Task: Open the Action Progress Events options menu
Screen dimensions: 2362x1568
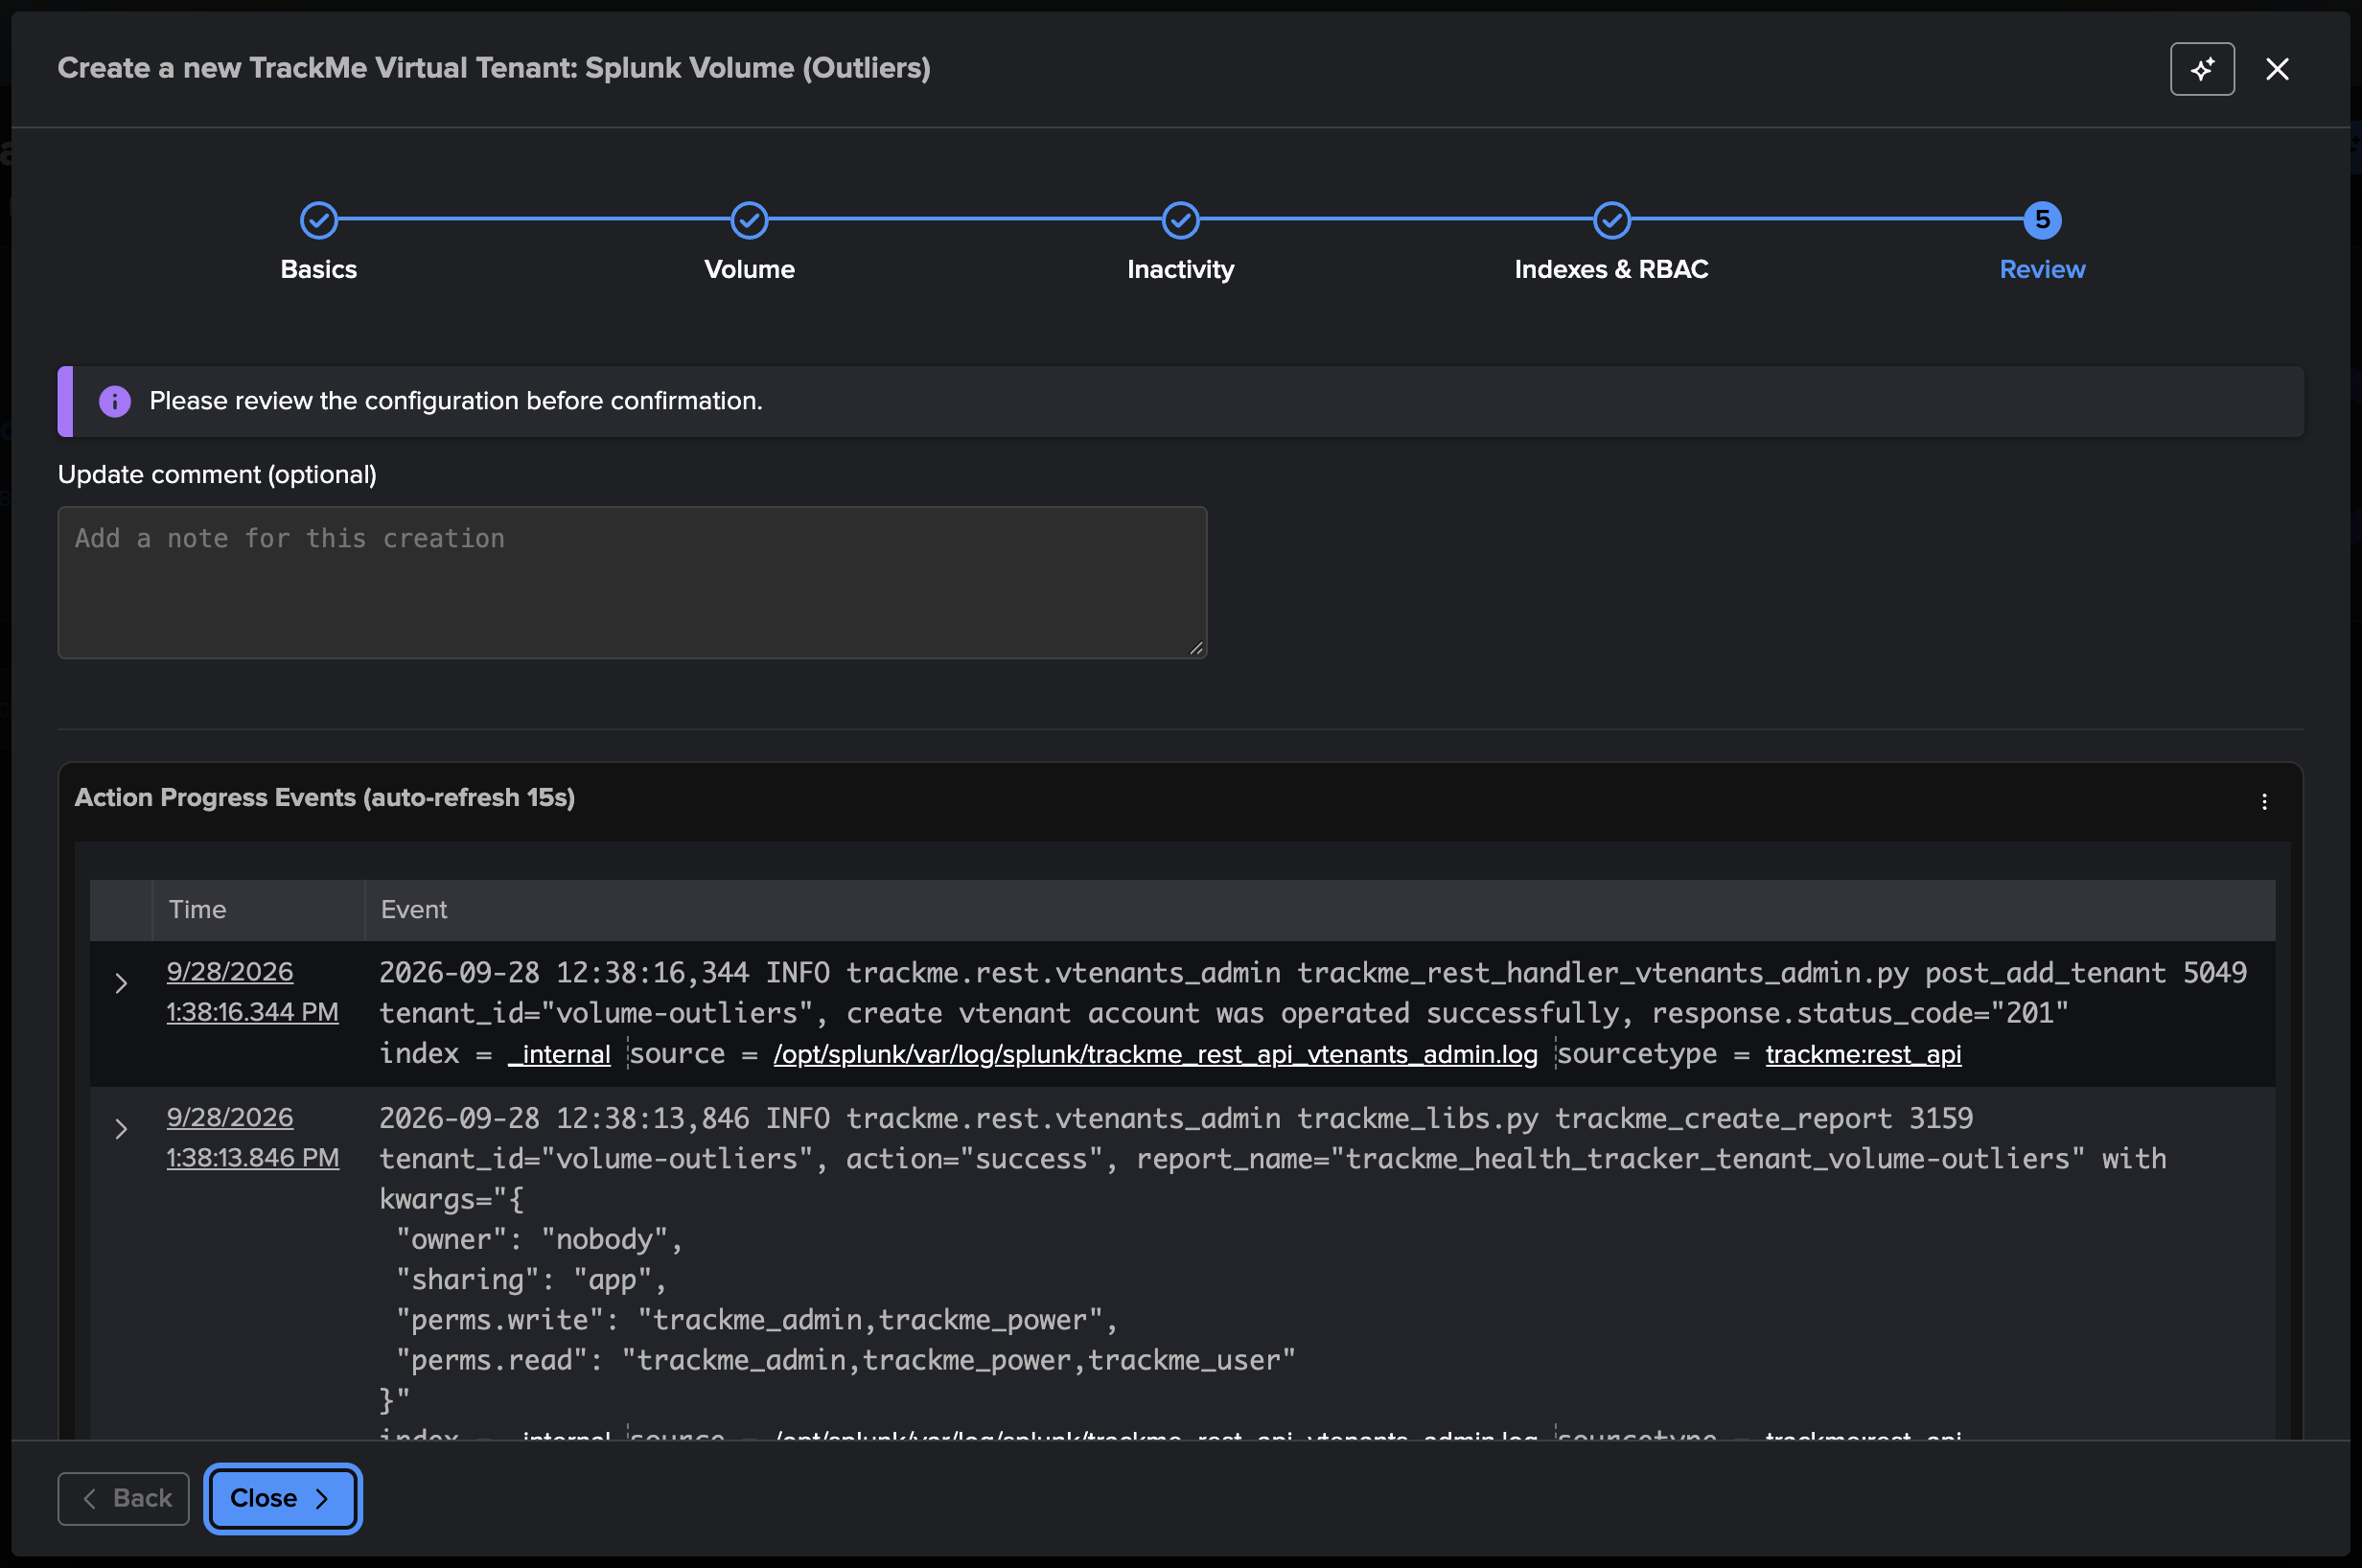Action: [2264, 801]
